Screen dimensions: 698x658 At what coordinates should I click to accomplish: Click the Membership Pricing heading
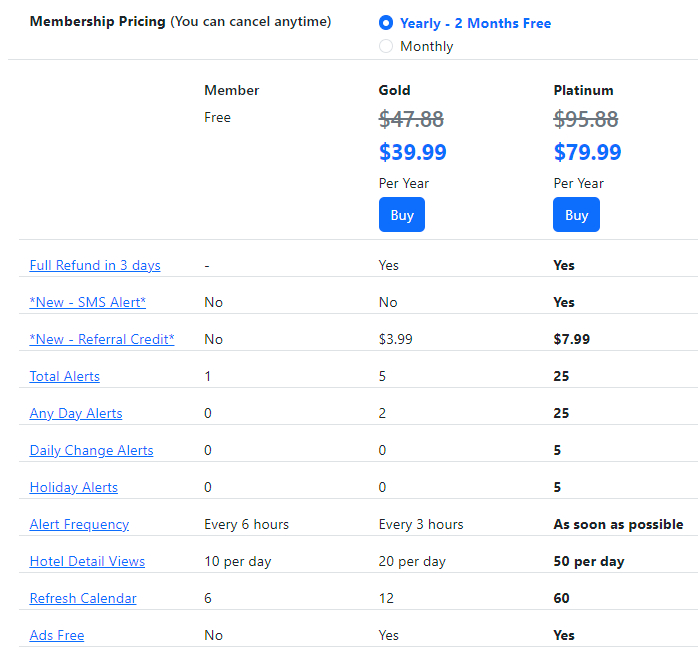coord(97,21)
